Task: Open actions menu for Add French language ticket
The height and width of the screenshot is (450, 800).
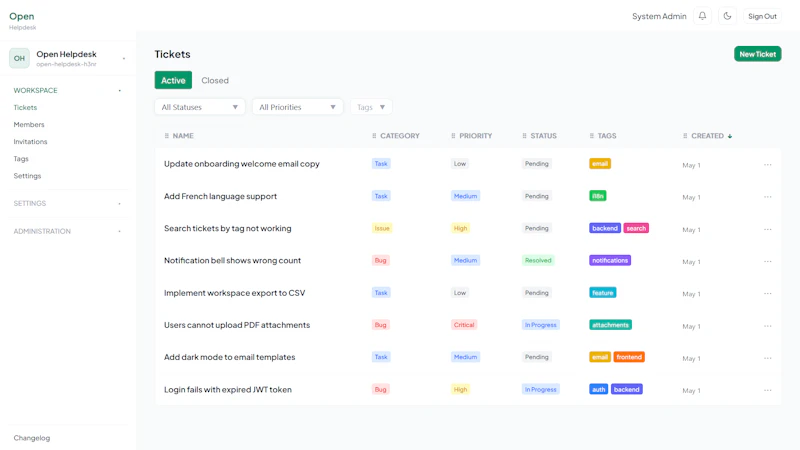Action: click(x=768, y=197)
